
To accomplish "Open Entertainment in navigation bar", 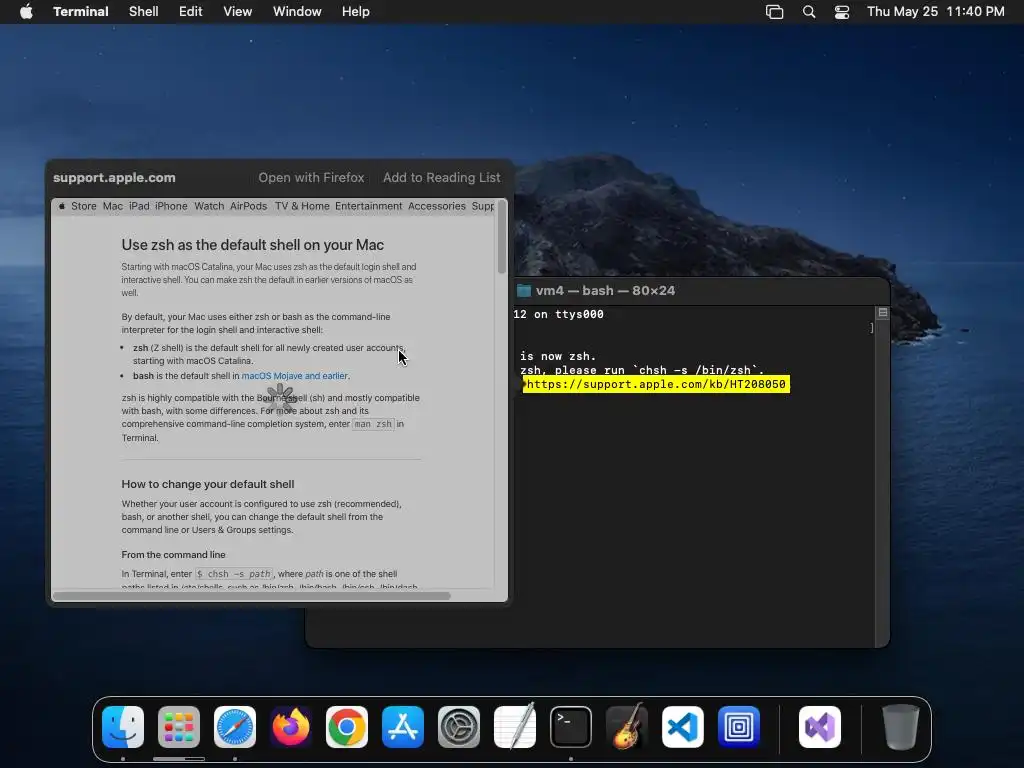I will point(369,206).
